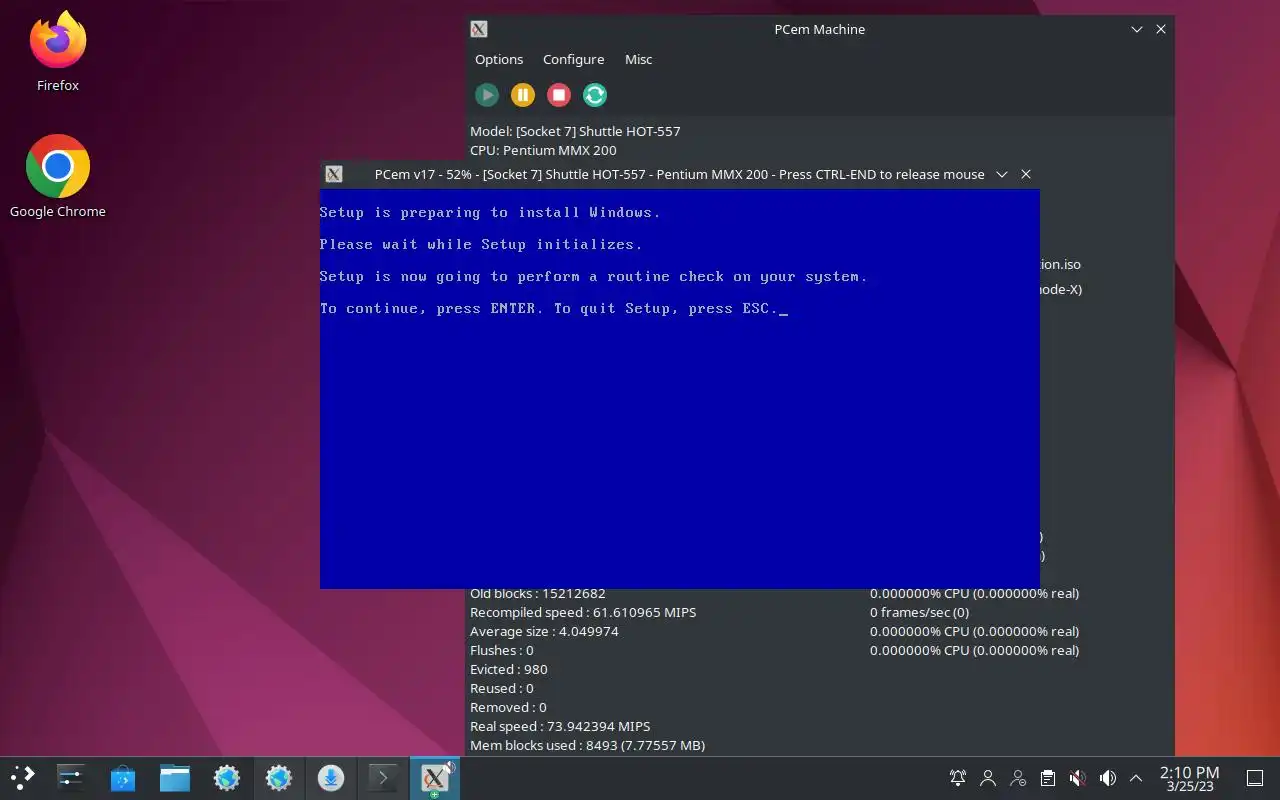Select the Recompiled speed 61.610965 MIPS line
The image size is (1280, 800).
[x=583, y=612]
